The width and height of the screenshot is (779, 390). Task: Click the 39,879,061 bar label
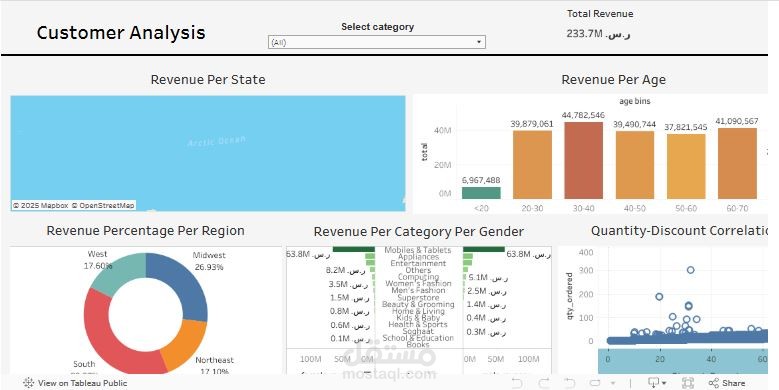pyautogui.click(x=532, y=124)
